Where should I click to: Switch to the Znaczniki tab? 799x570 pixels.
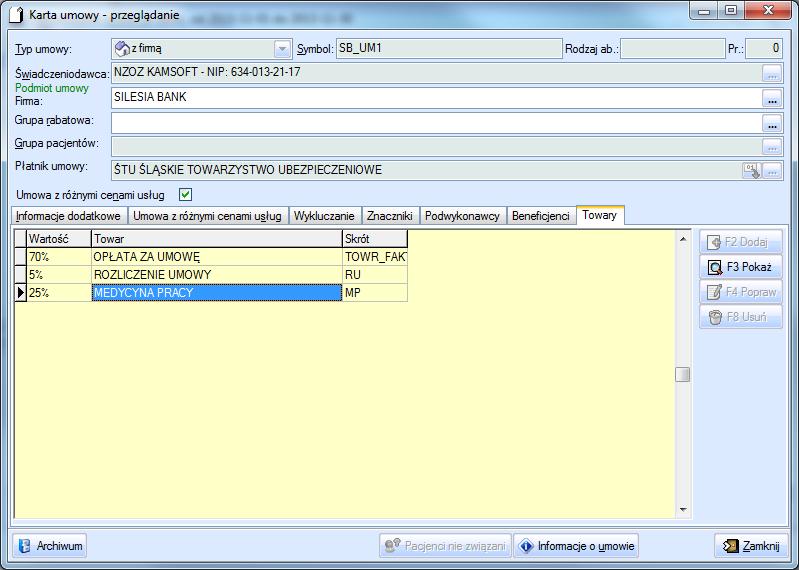390,216
